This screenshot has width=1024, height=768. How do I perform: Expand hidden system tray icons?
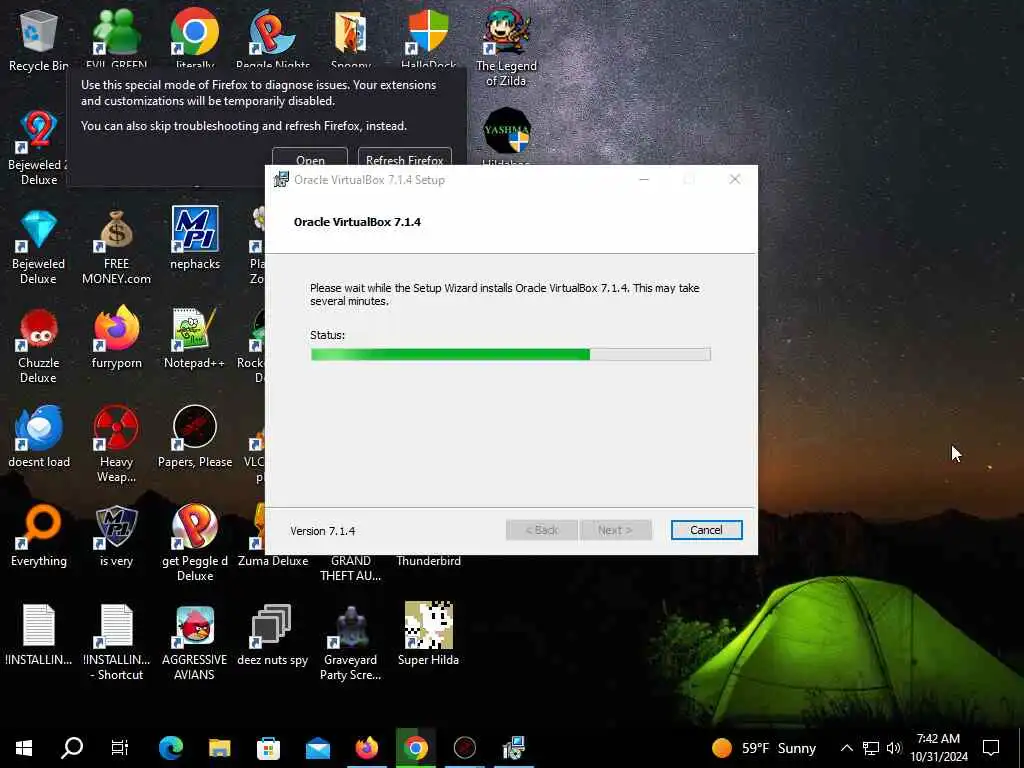point(846,748)
